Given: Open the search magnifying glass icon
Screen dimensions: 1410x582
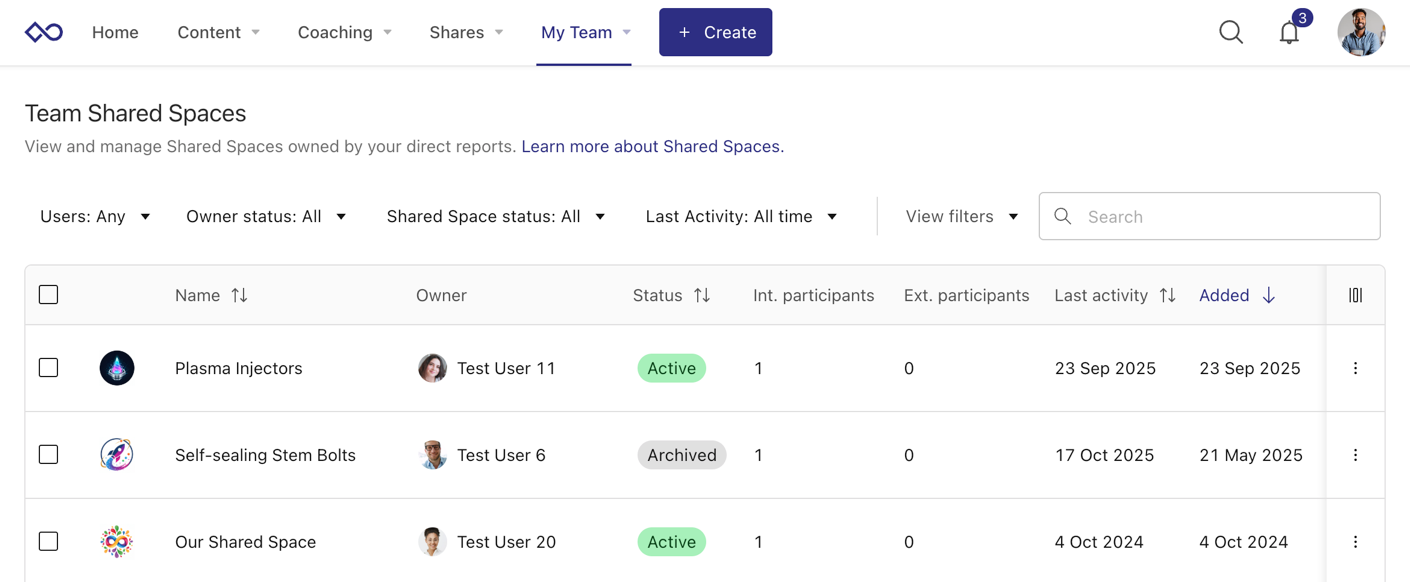Looking at the screenshot, I should click(1231, 32).
